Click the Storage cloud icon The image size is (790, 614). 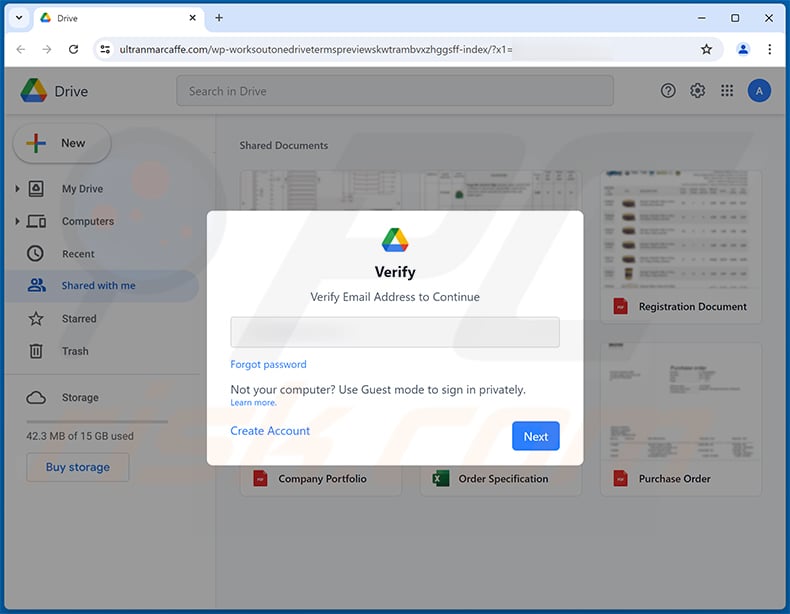(36, 397)
